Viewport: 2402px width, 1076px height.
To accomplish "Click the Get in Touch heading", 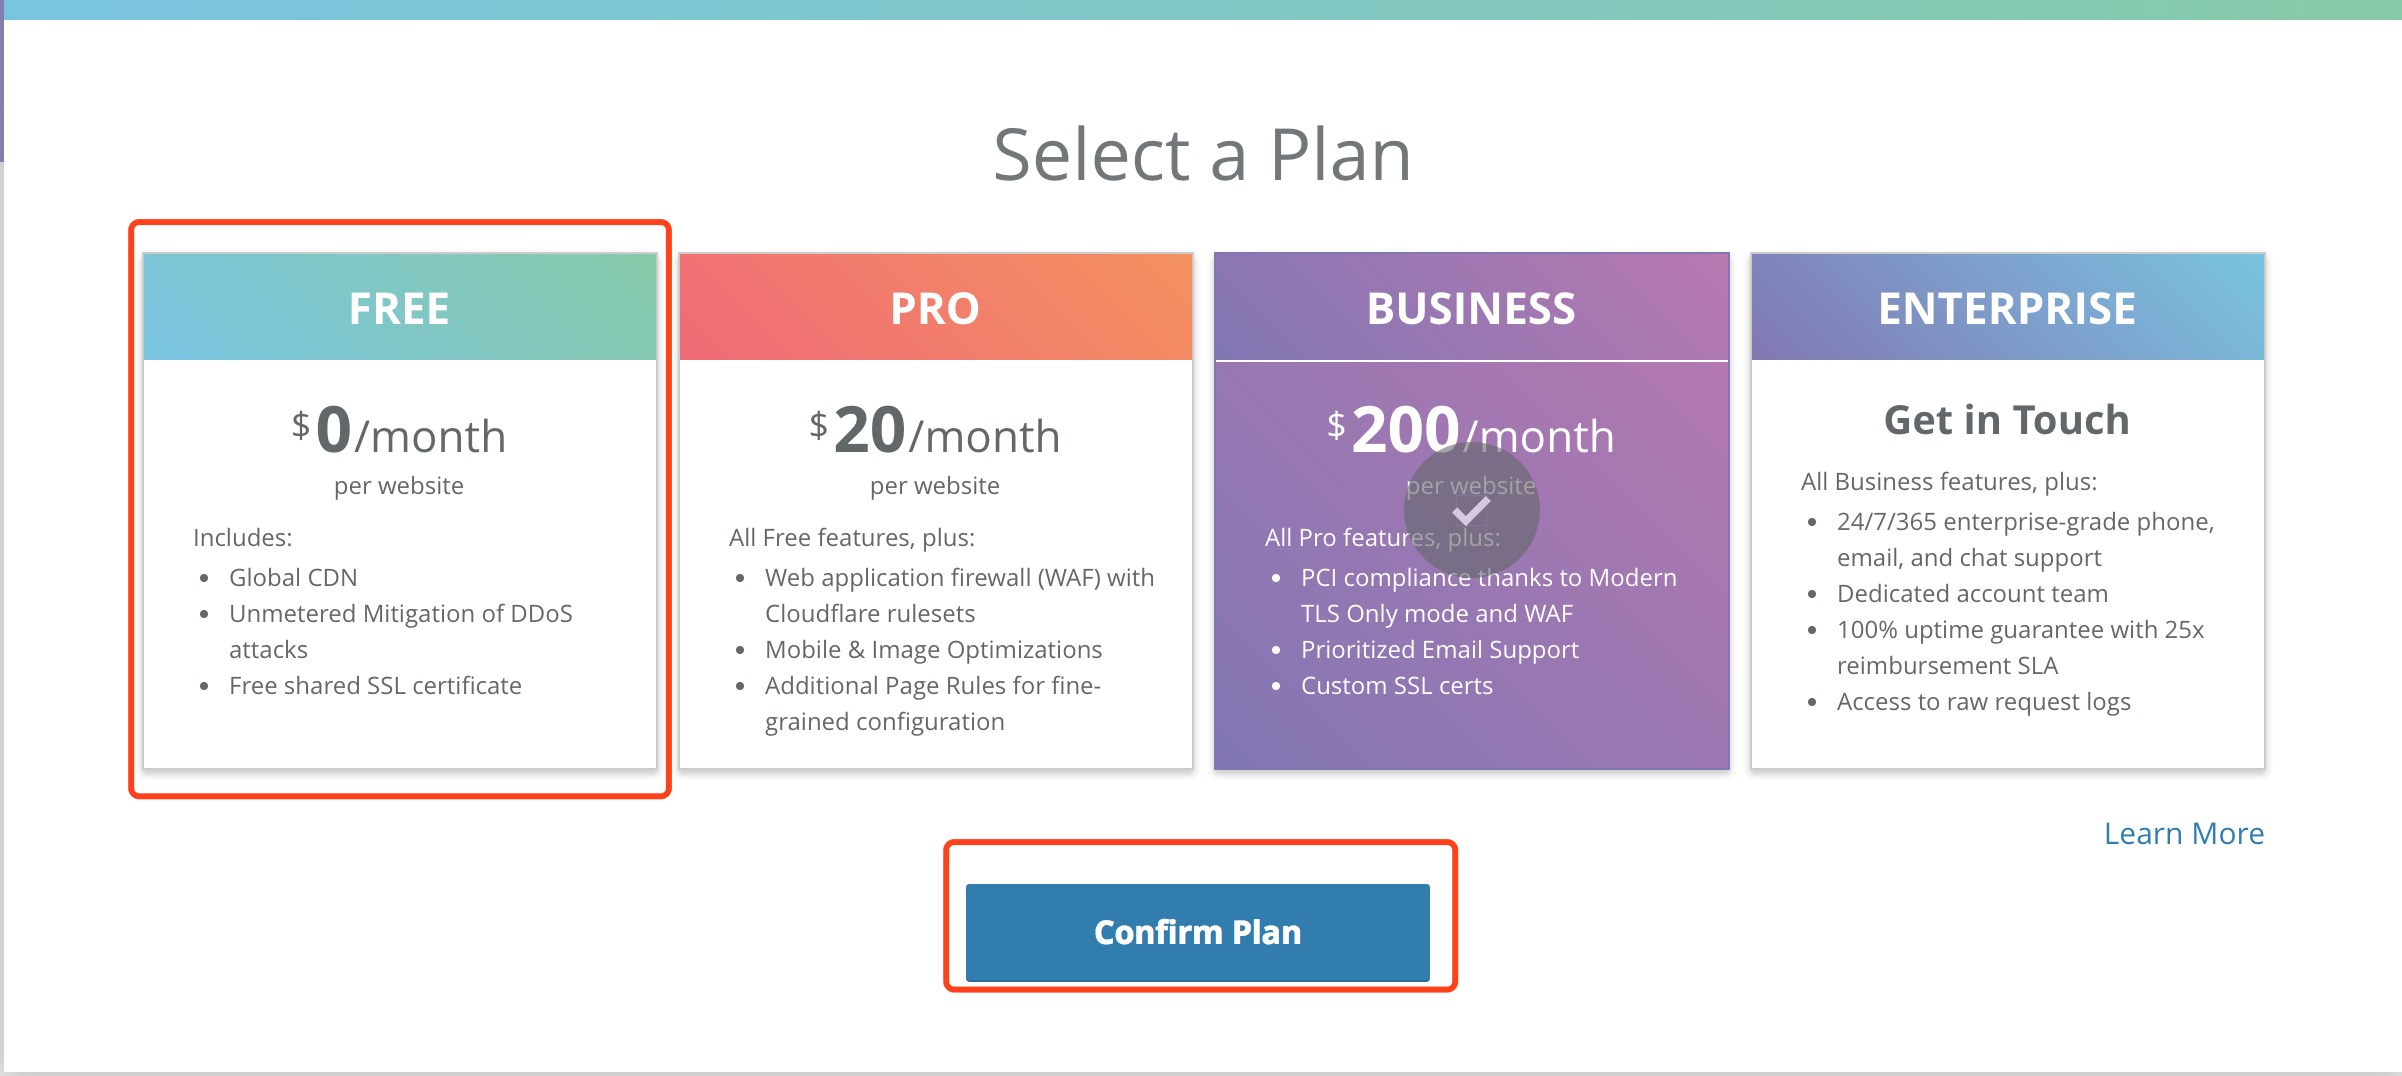I will pyautogui.click(x=2006, y=420).
